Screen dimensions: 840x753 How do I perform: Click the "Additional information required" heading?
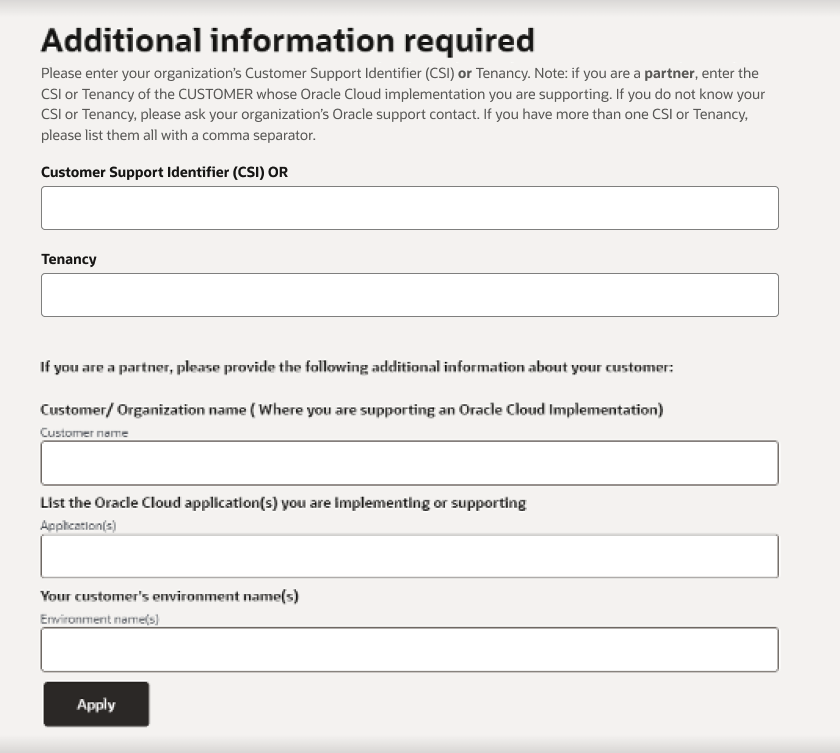[x=288, y=40]
